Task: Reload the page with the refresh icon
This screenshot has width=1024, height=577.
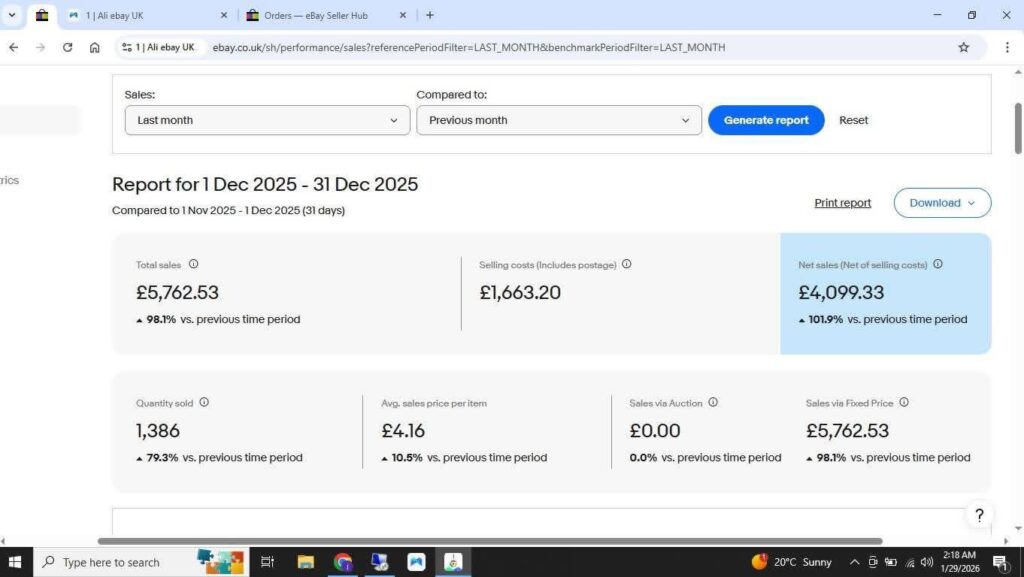Action: (67, 47)
